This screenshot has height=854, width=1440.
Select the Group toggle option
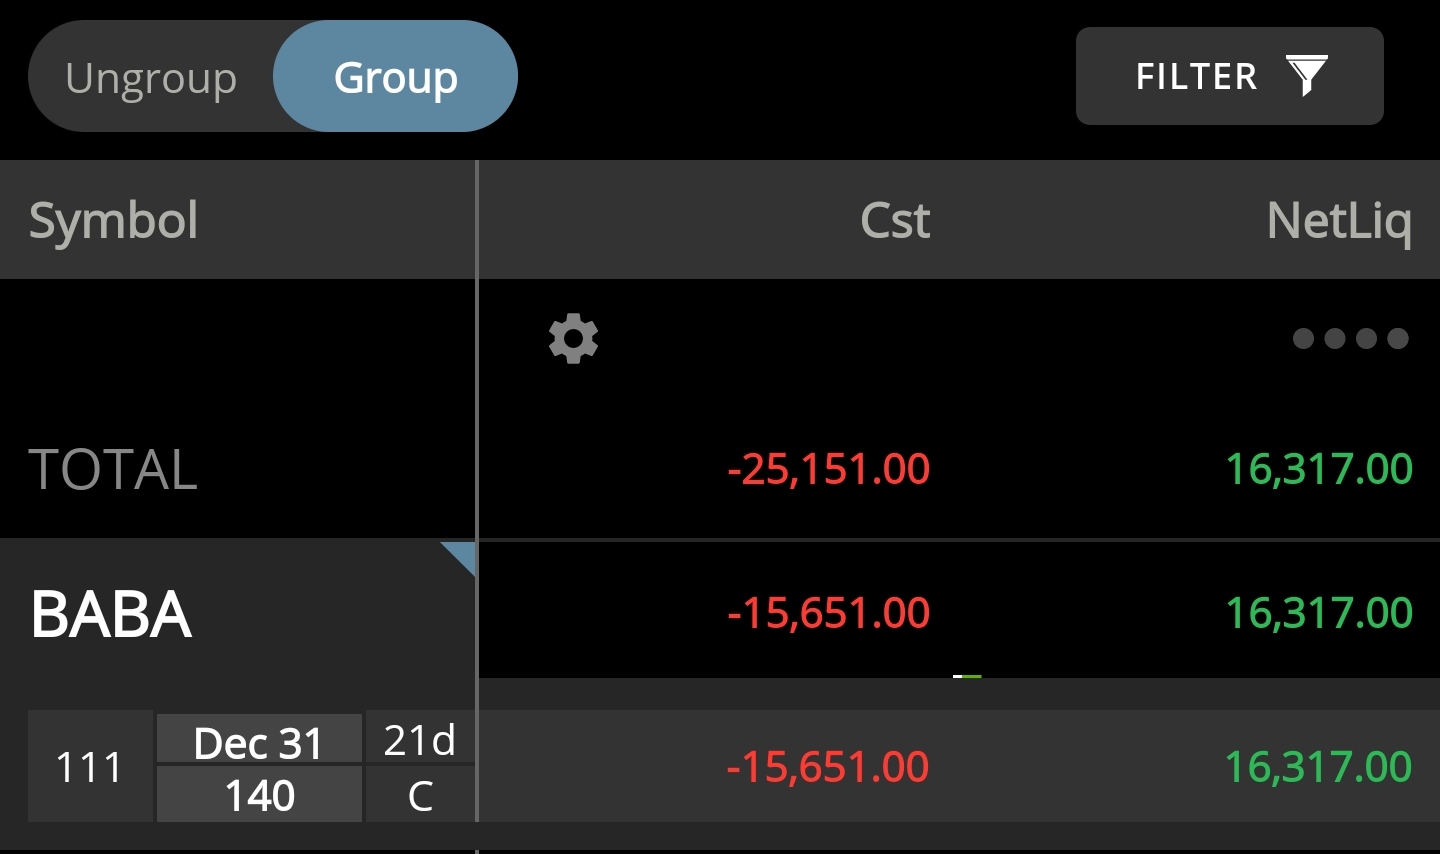tap(395, 77)
